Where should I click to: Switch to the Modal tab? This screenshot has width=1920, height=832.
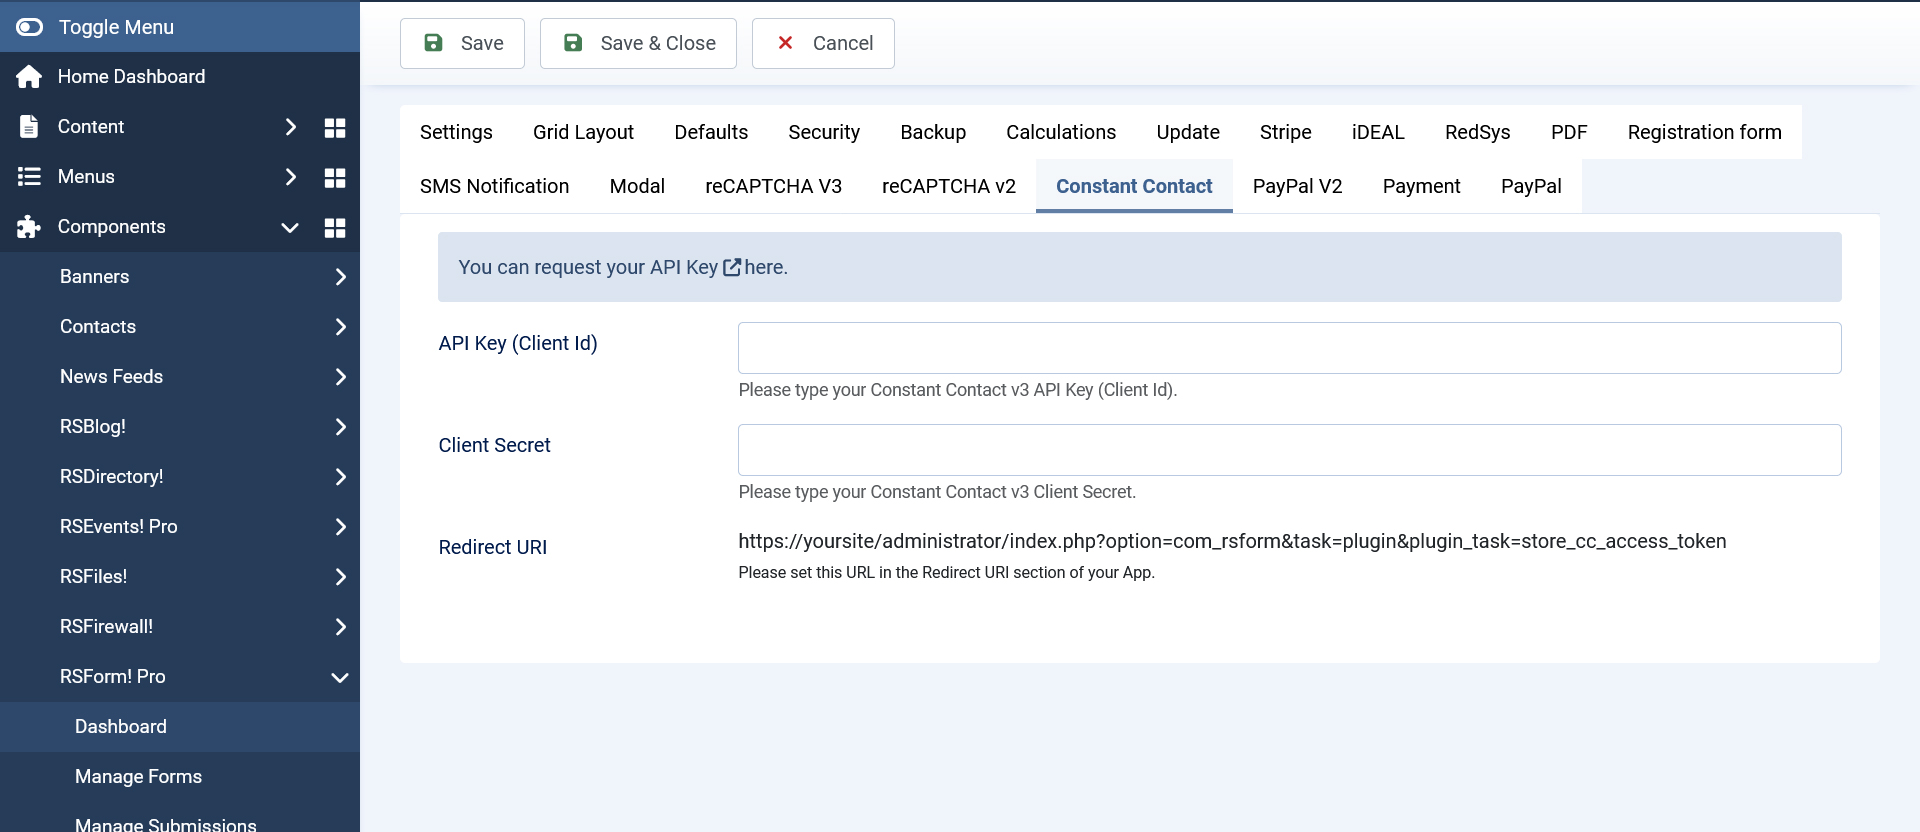(637, 186)
